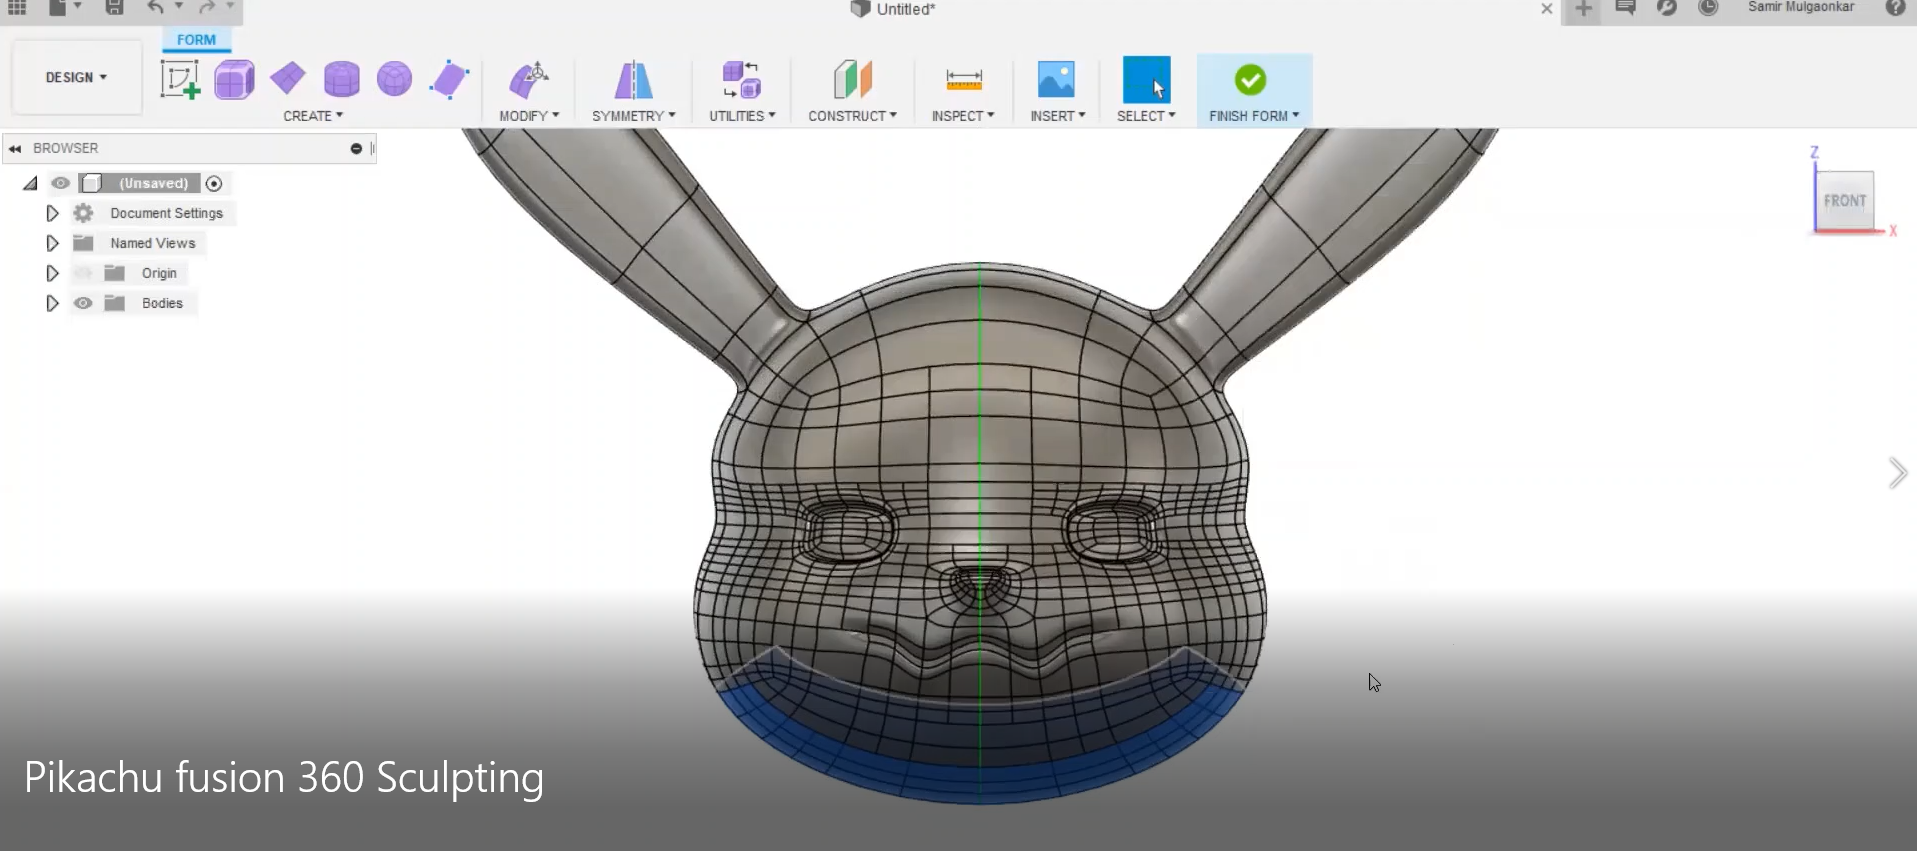Choose the Measure inspect icon
Viewport: 1917px width, 851px height.
(963, 79)
